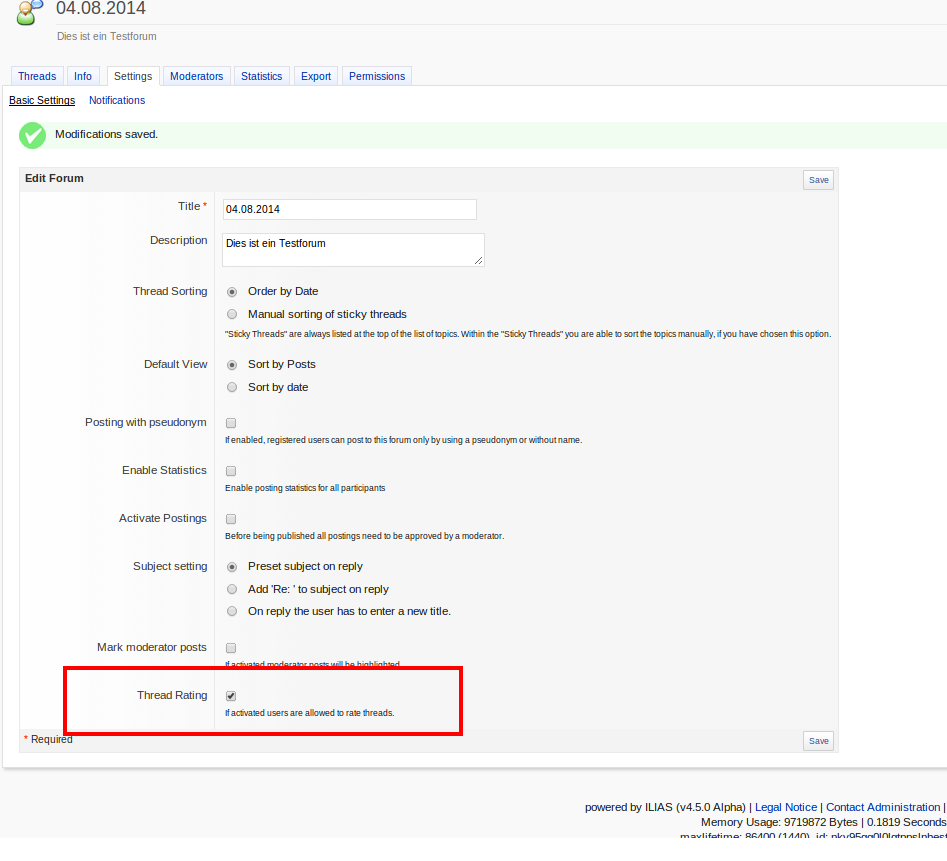
Task: Check the Activate Postings checkbox
Action: coord(231,519)
